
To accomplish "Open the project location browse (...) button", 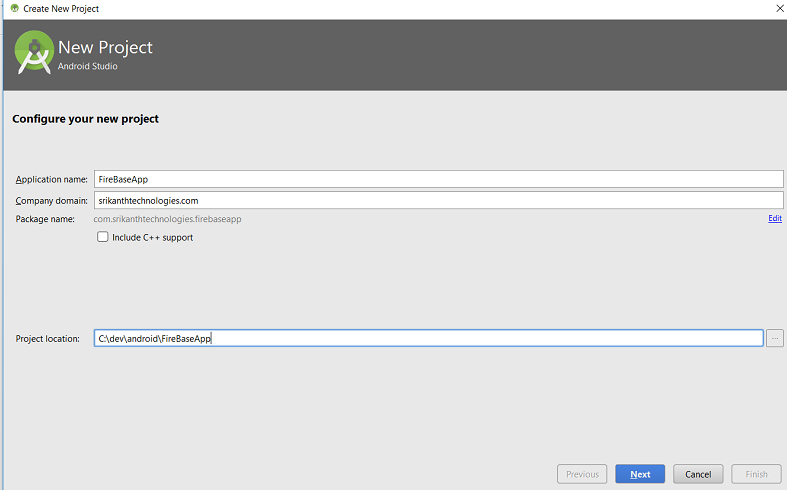I will 774,338.
